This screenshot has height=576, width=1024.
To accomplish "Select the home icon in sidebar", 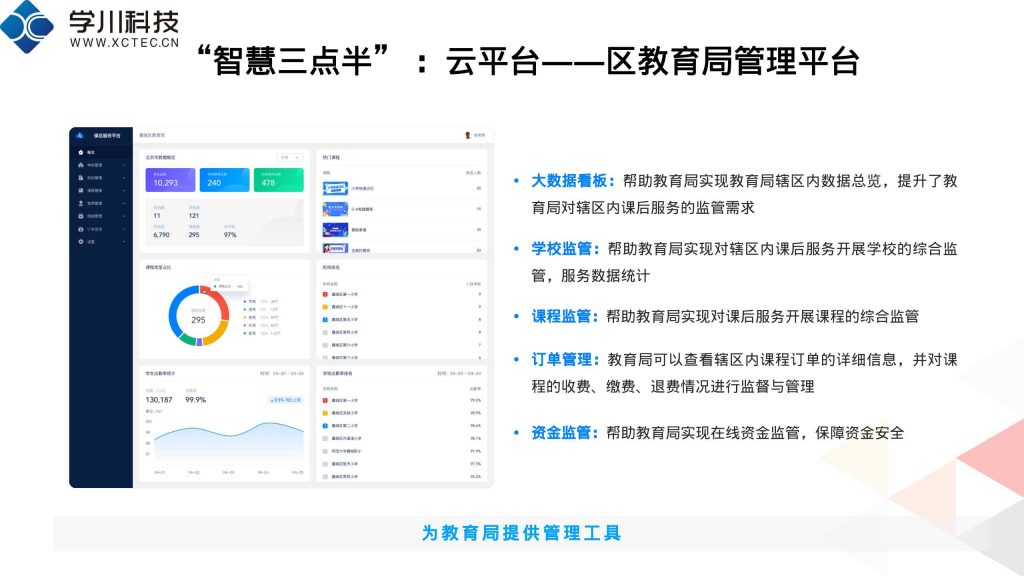I will tap(79, 152).
